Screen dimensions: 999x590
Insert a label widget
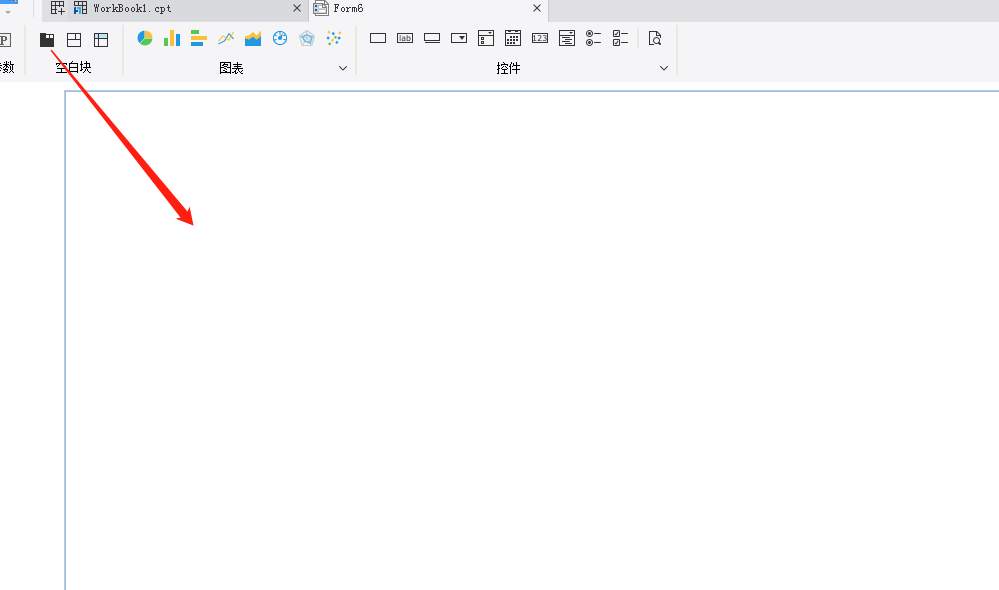point(405,38)
